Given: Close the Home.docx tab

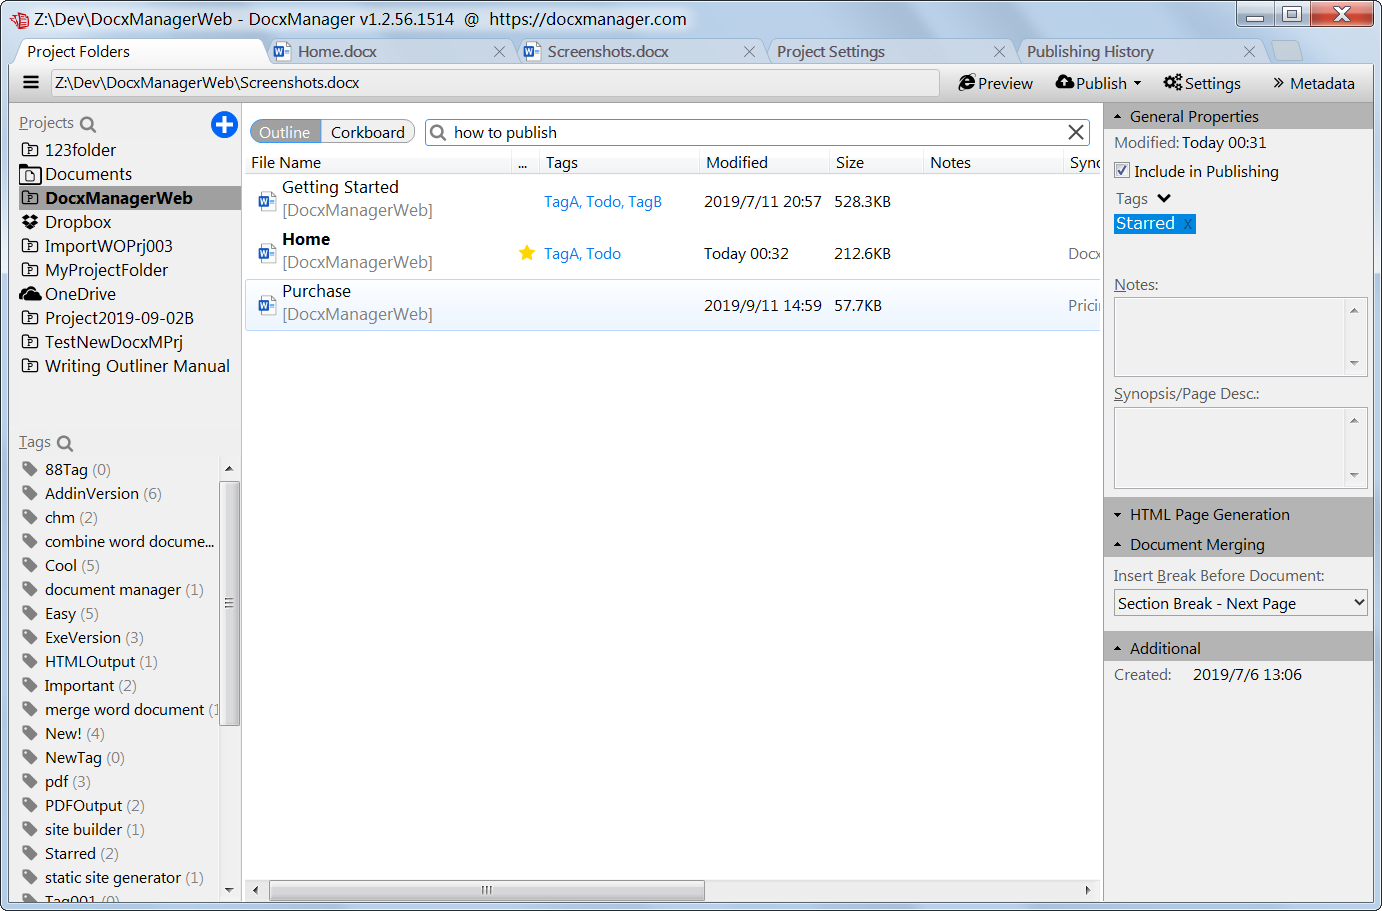Looking at the screenshot, I should pos(499,52).
